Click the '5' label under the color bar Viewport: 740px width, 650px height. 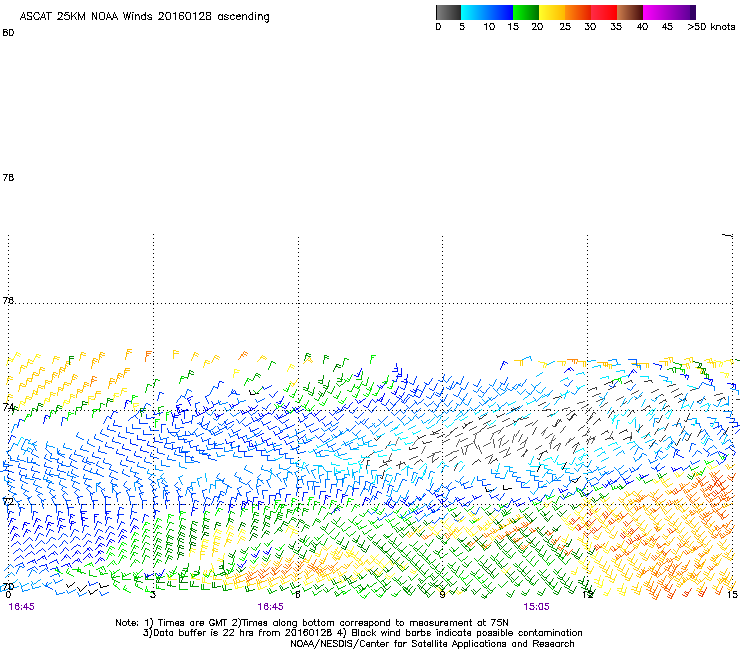(462, 27)
